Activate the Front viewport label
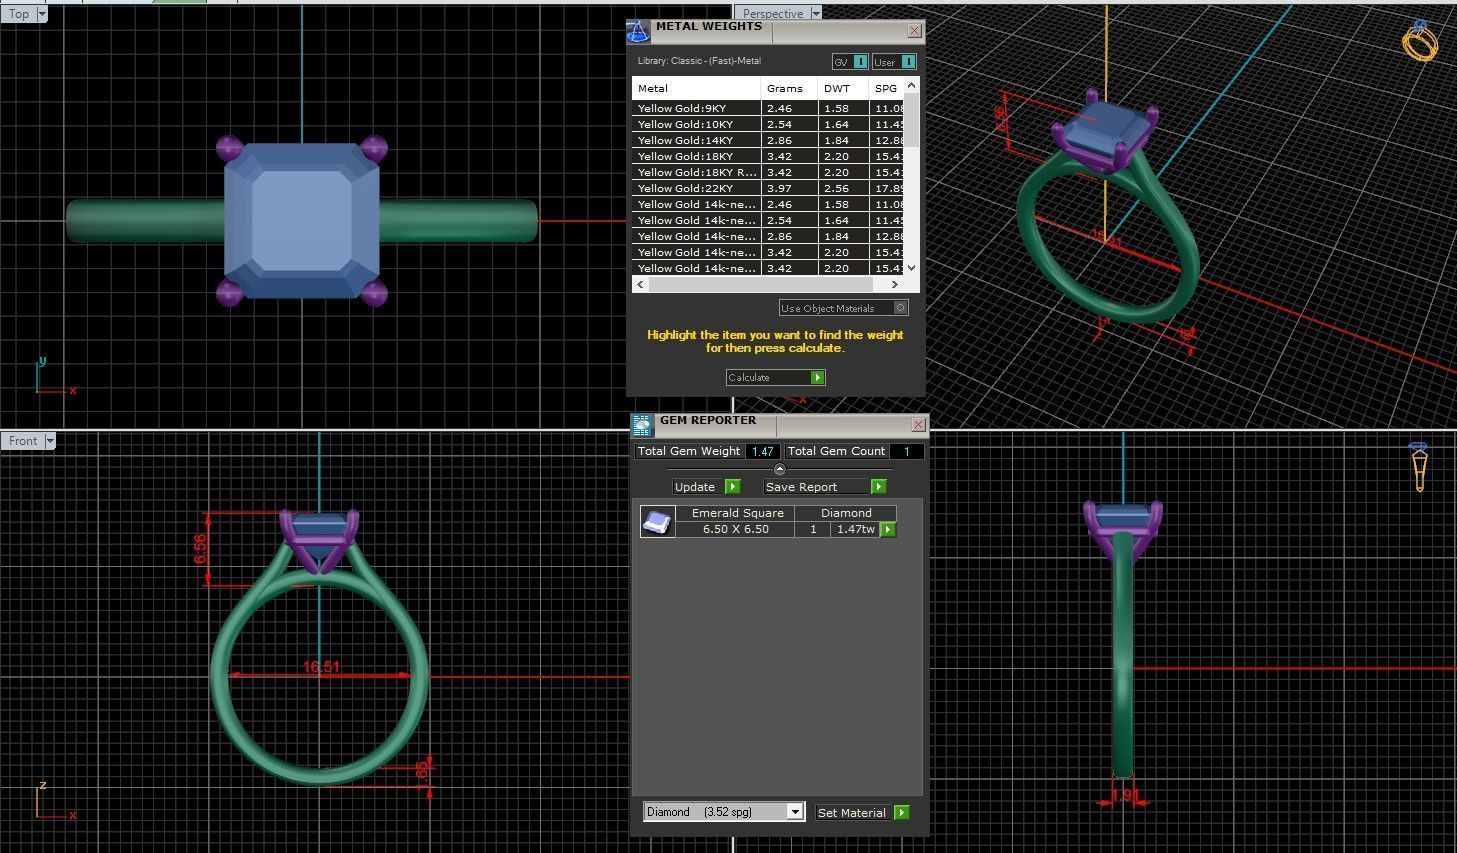 [x=23, y=441]
